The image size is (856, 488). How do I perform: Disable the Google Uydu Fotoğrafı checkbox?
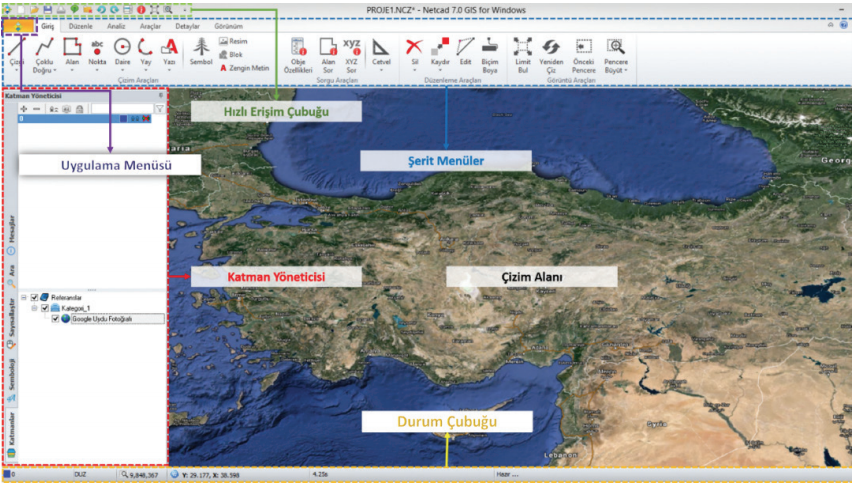(x=55, y=319)
